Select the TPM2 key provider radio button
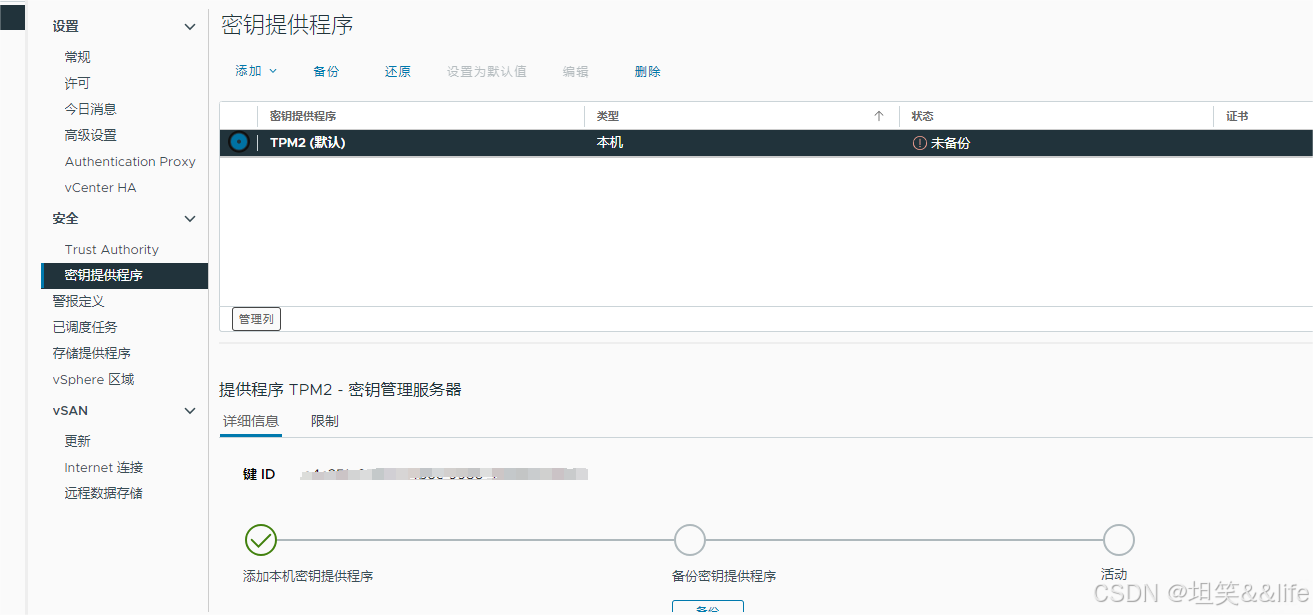This screenshot has width=1313, height=615. [x=238, y=142]
